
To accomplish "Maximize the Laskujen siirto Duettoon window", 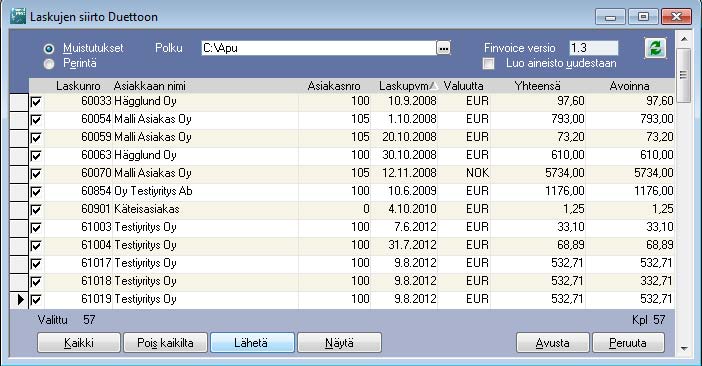I will pos(643,17).
